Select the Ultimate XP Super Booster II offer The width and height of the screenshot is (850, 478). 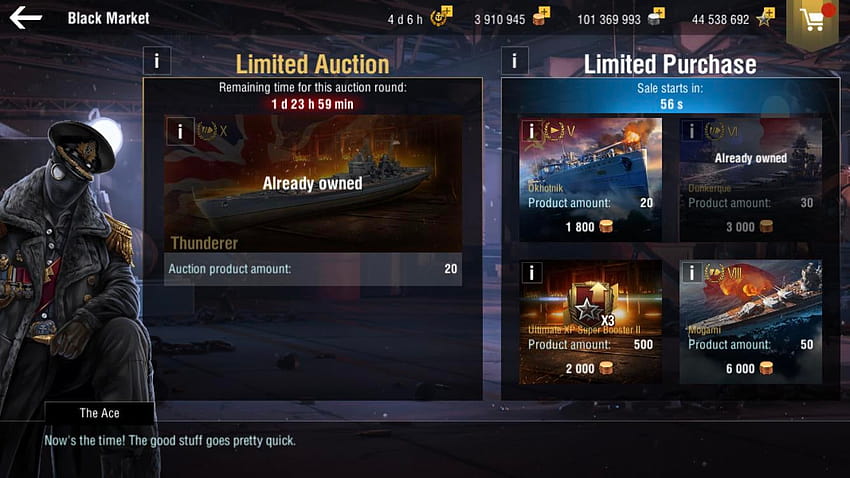coord(590,322)
